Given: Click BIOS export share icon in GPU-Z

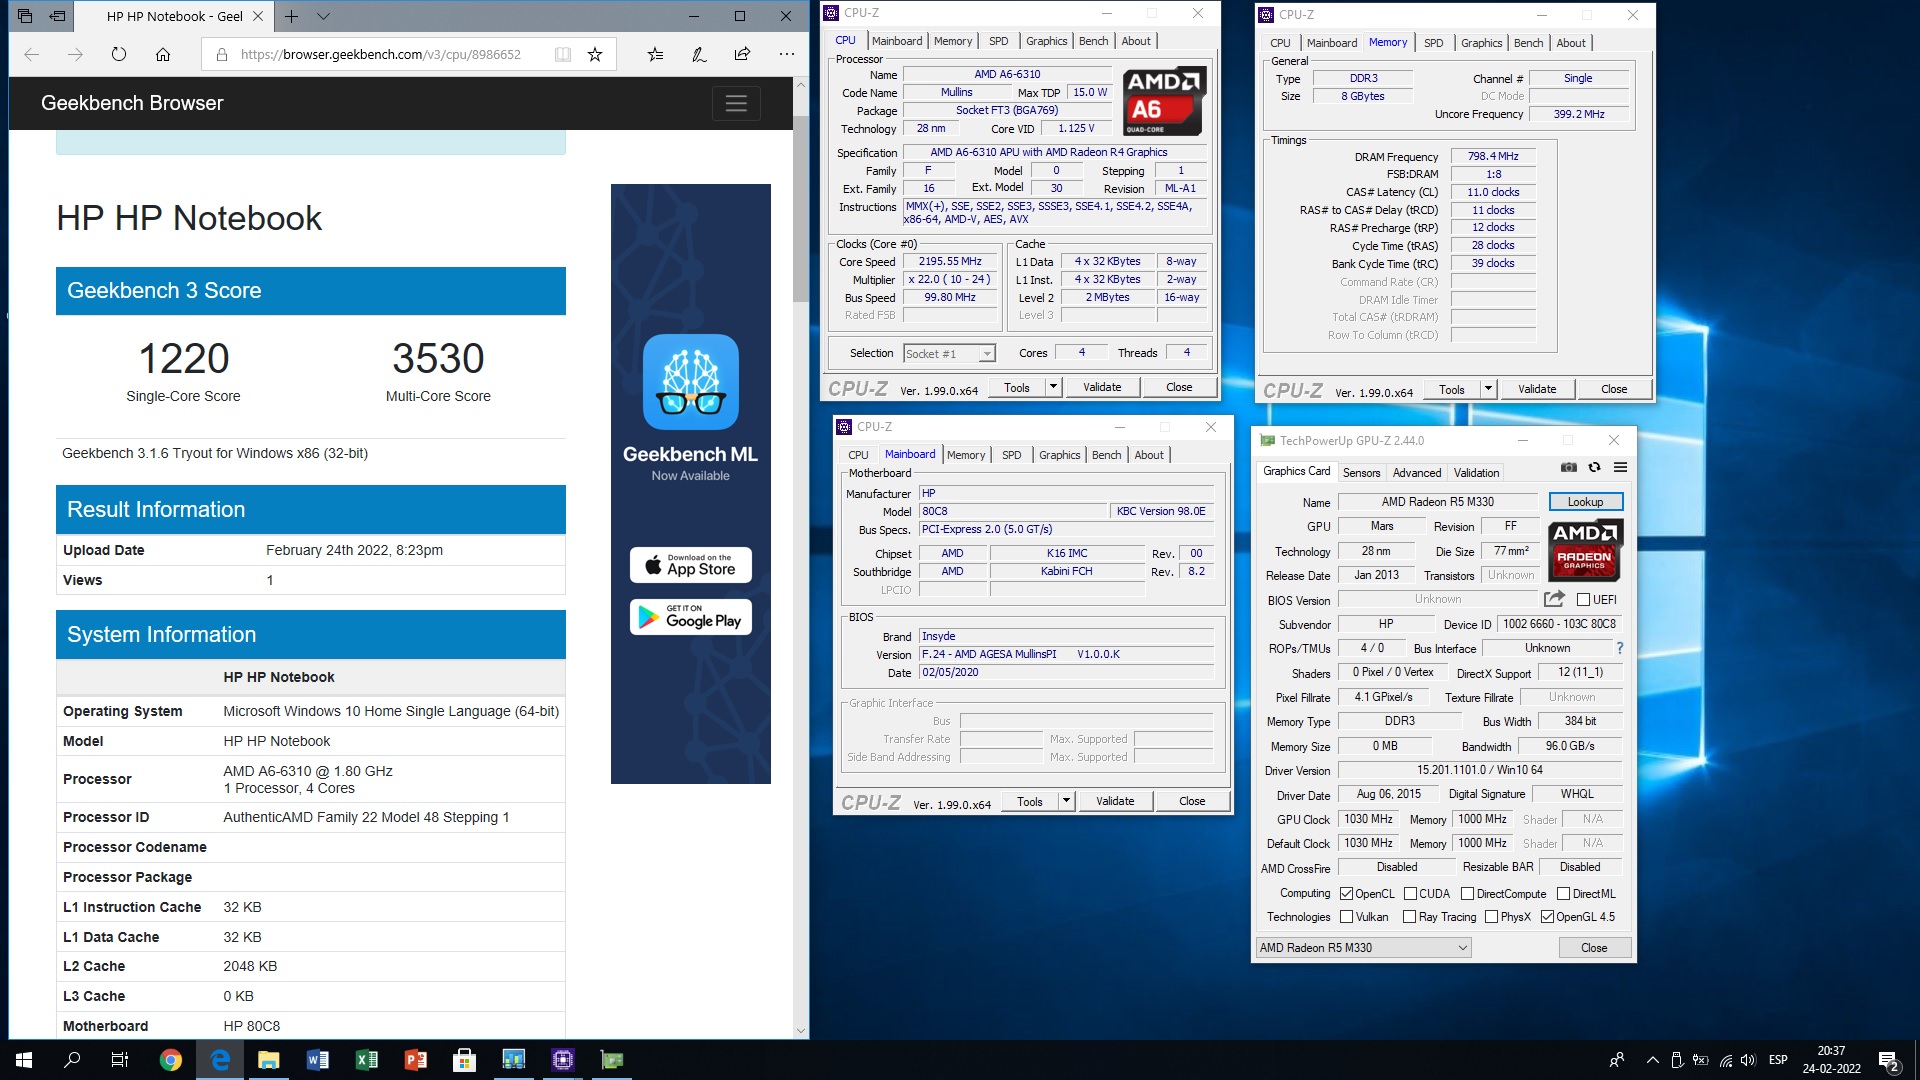Looking at the screenshot, I should (1554, 599).
